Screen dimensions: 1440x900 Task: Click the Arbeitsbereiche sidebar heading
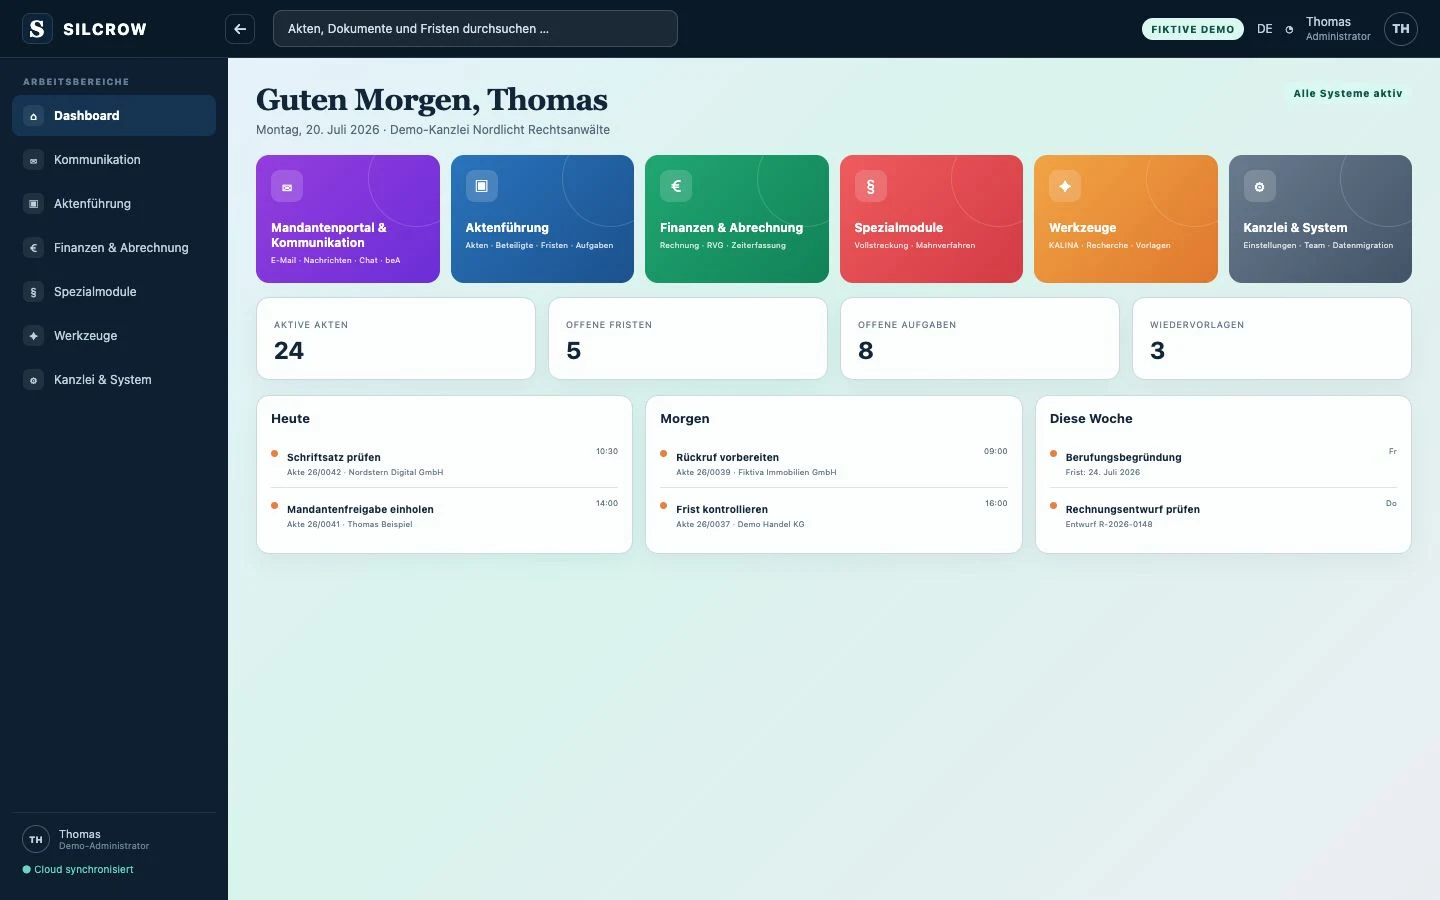point(76,82)
